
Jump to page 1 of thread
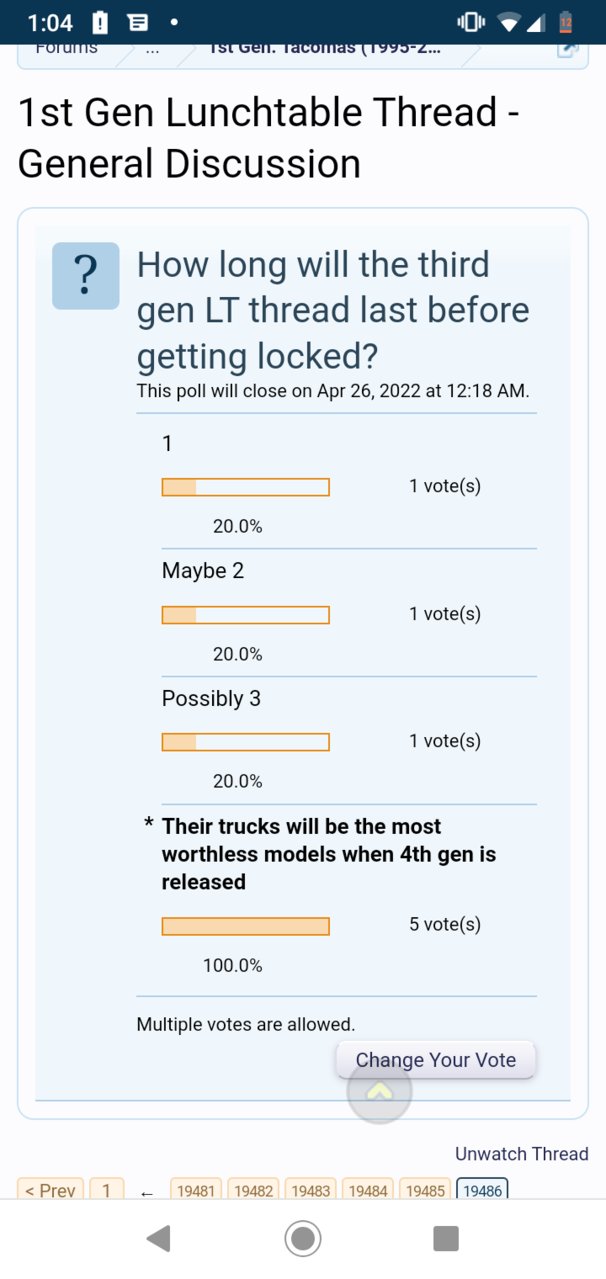[107, 1189]
